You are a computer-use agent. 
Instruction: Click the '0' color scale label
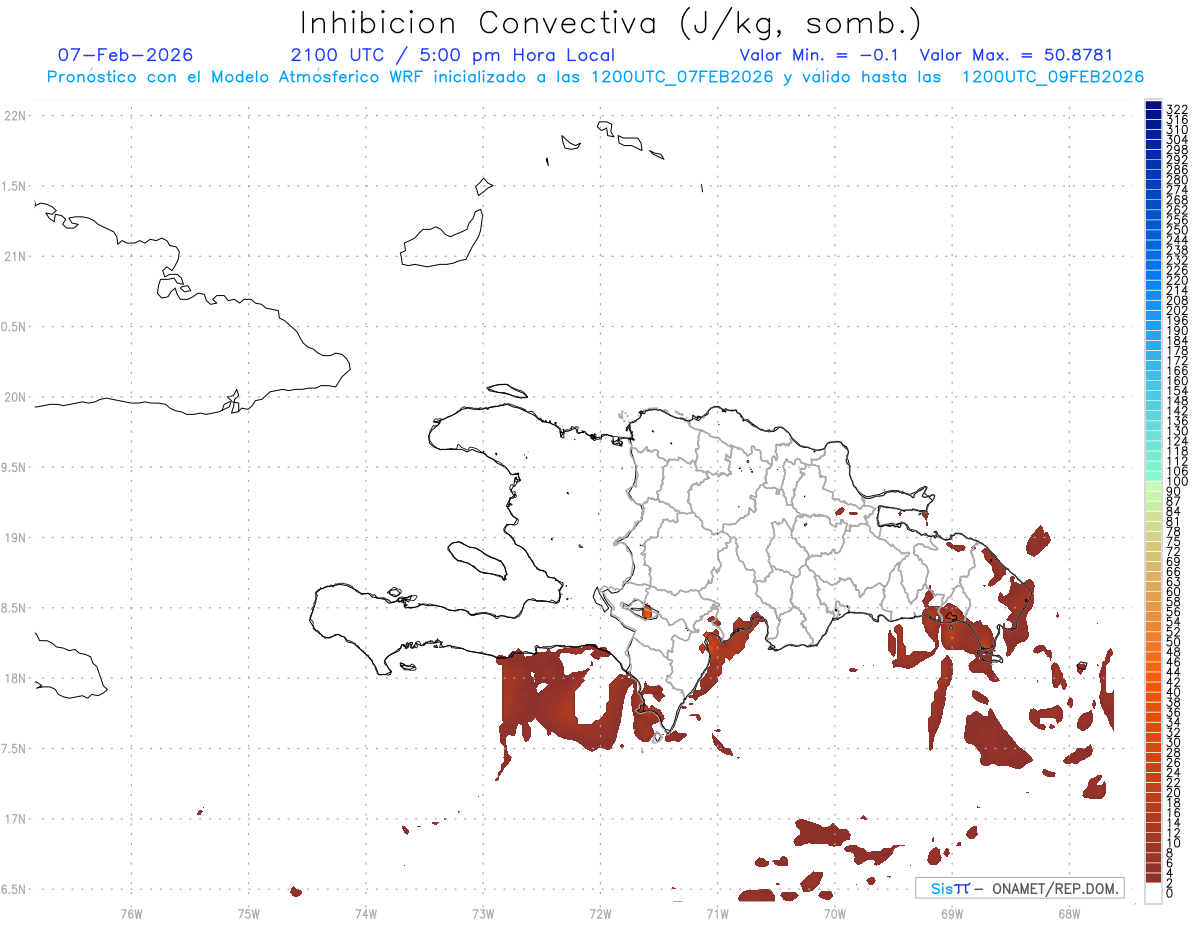pos(1170,892)
